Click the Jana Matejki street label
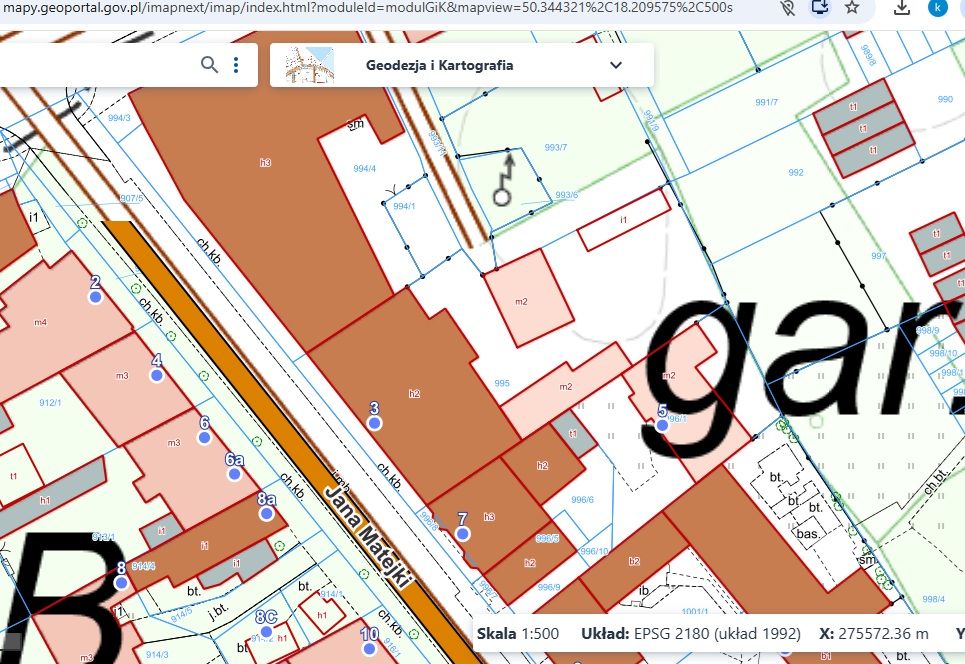 pos(367,537)
